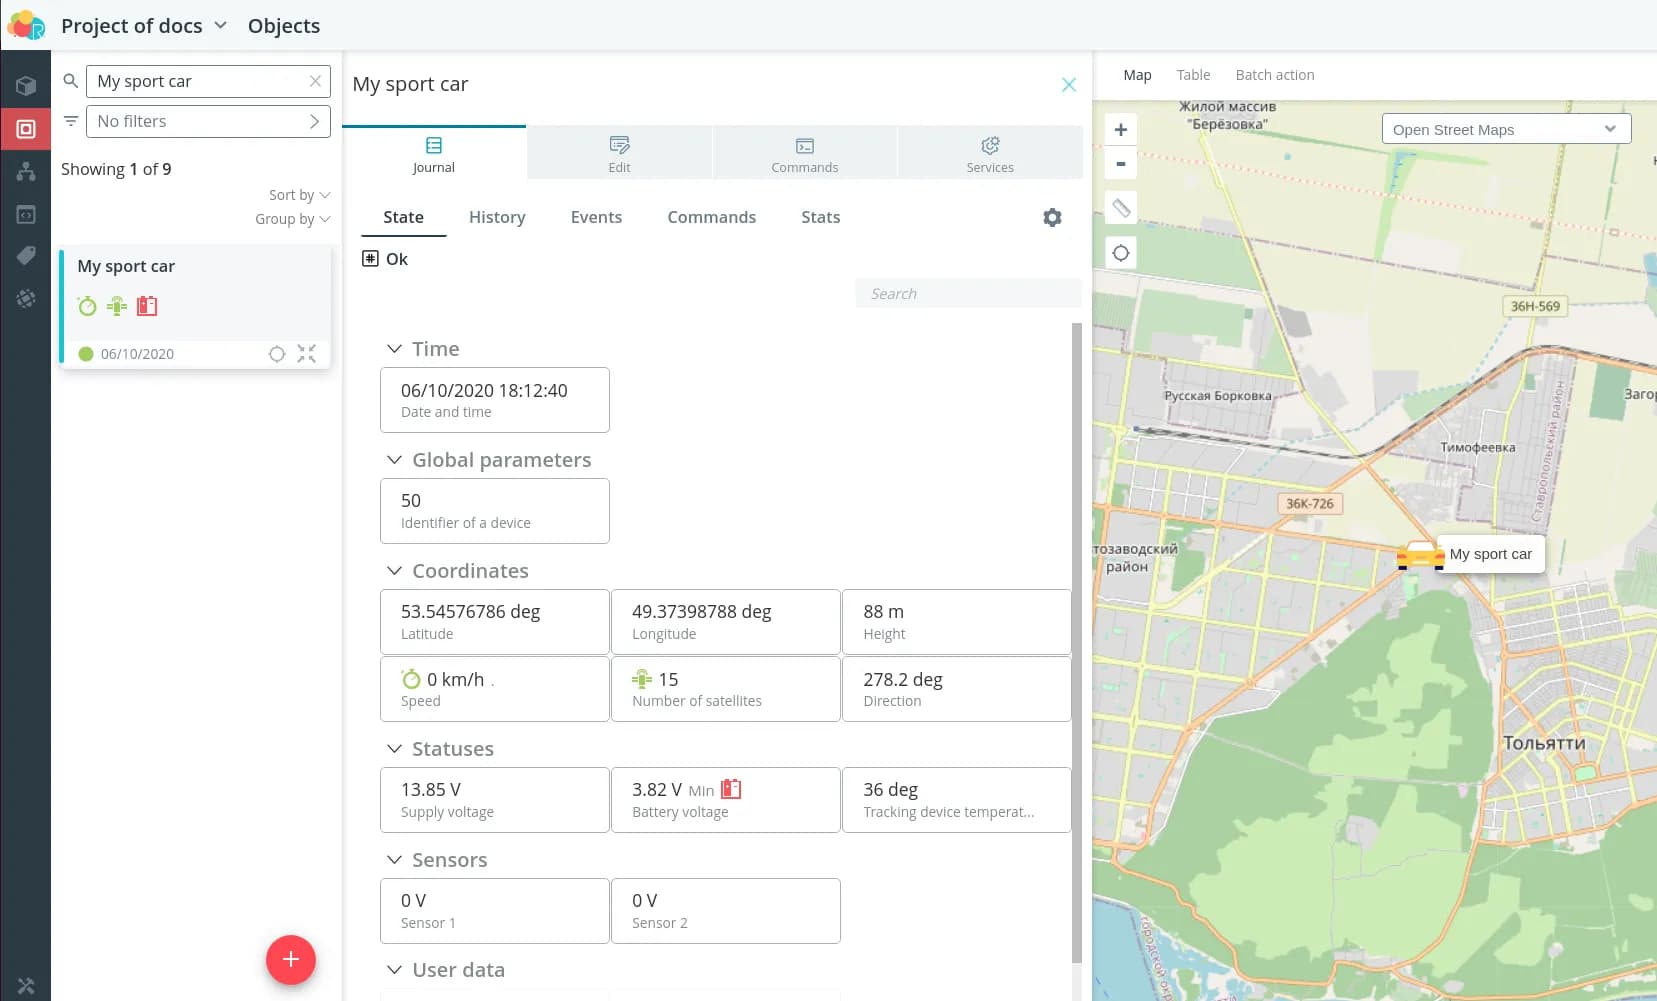Zoom out on the map
Screen dimensions: 1657x1001
pos(1121,164)
